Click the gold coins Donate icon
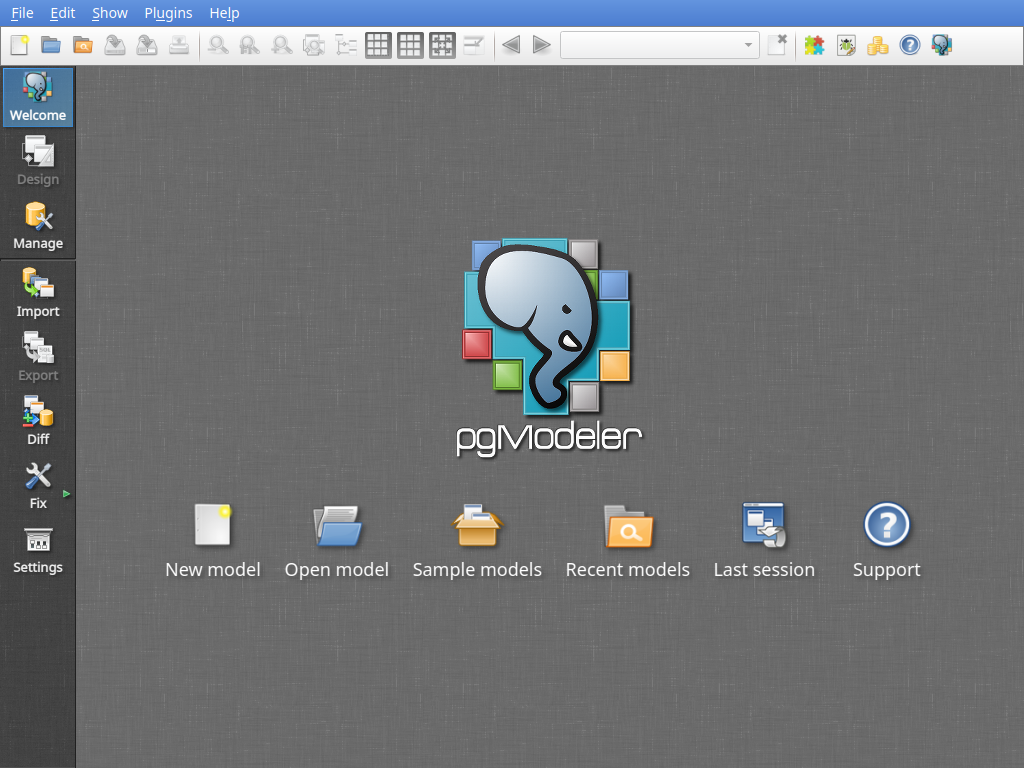The height and width of the screenshot is (768, 1024). [878, 45]
